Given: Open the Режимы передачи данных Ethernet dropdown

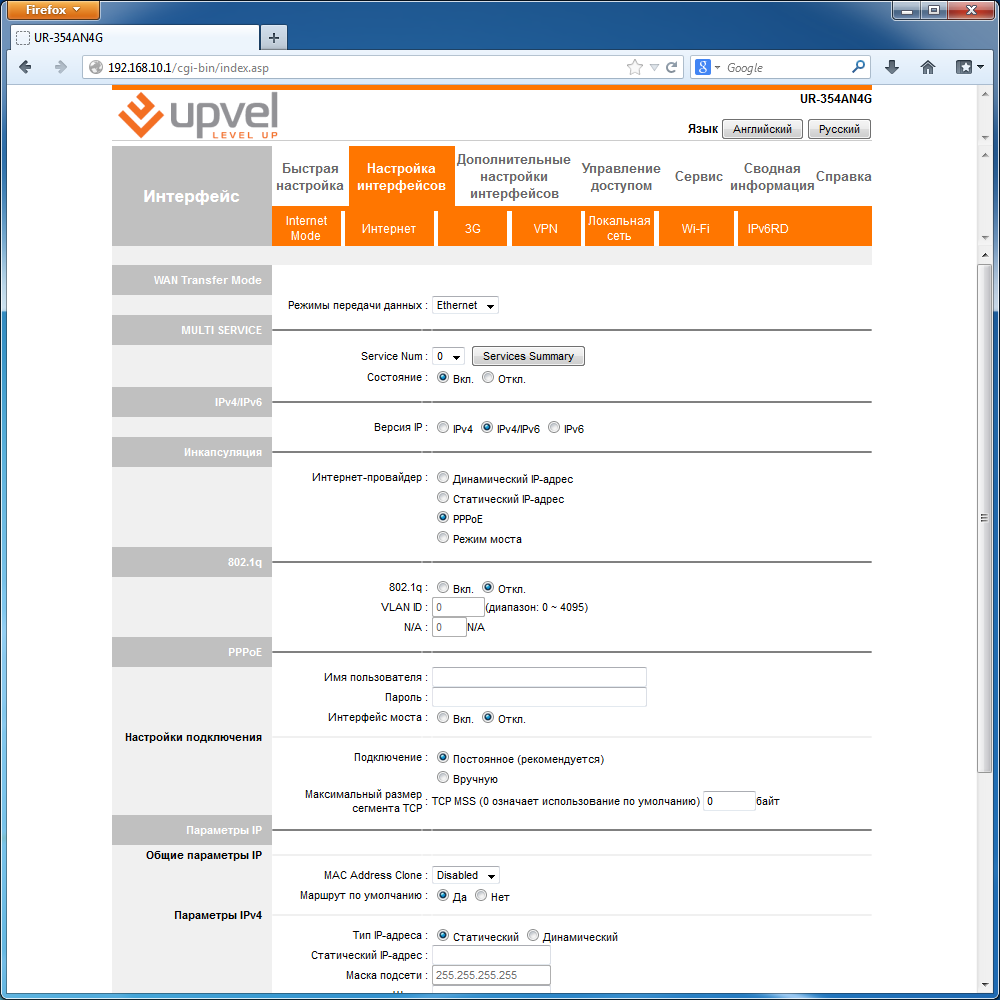Looking at the screenshot, I should click(465, 305).
